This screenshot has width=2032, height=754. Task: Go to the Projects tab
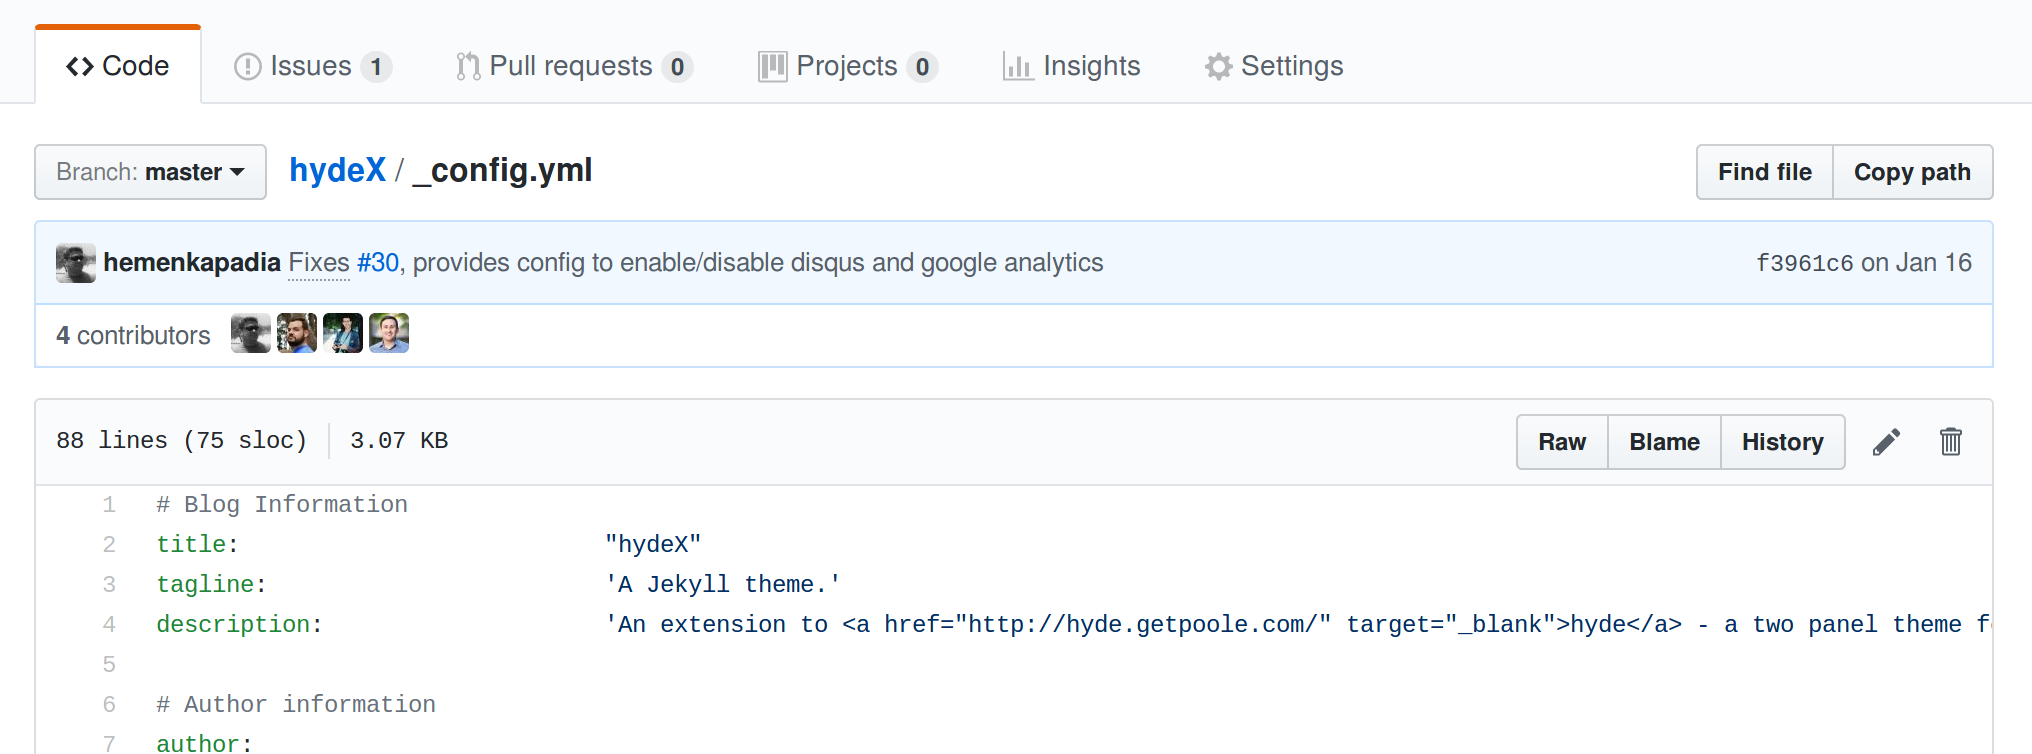pos(848,66)
